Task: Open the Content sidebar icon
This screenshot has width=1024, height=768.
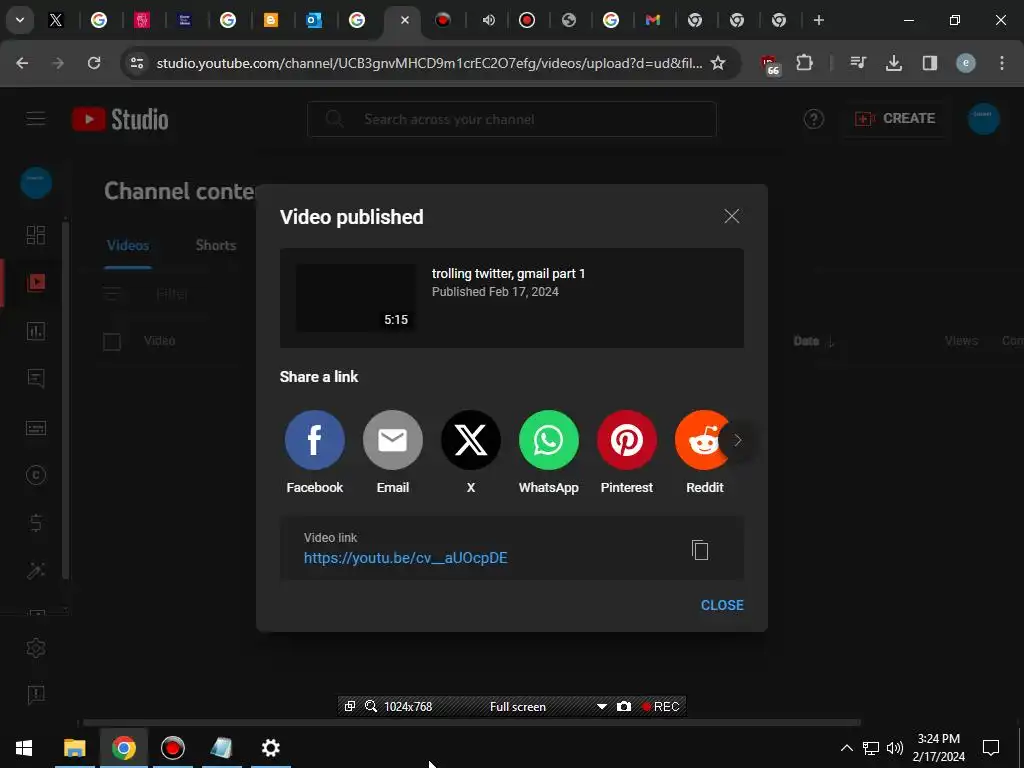Action: click(36, 282)
